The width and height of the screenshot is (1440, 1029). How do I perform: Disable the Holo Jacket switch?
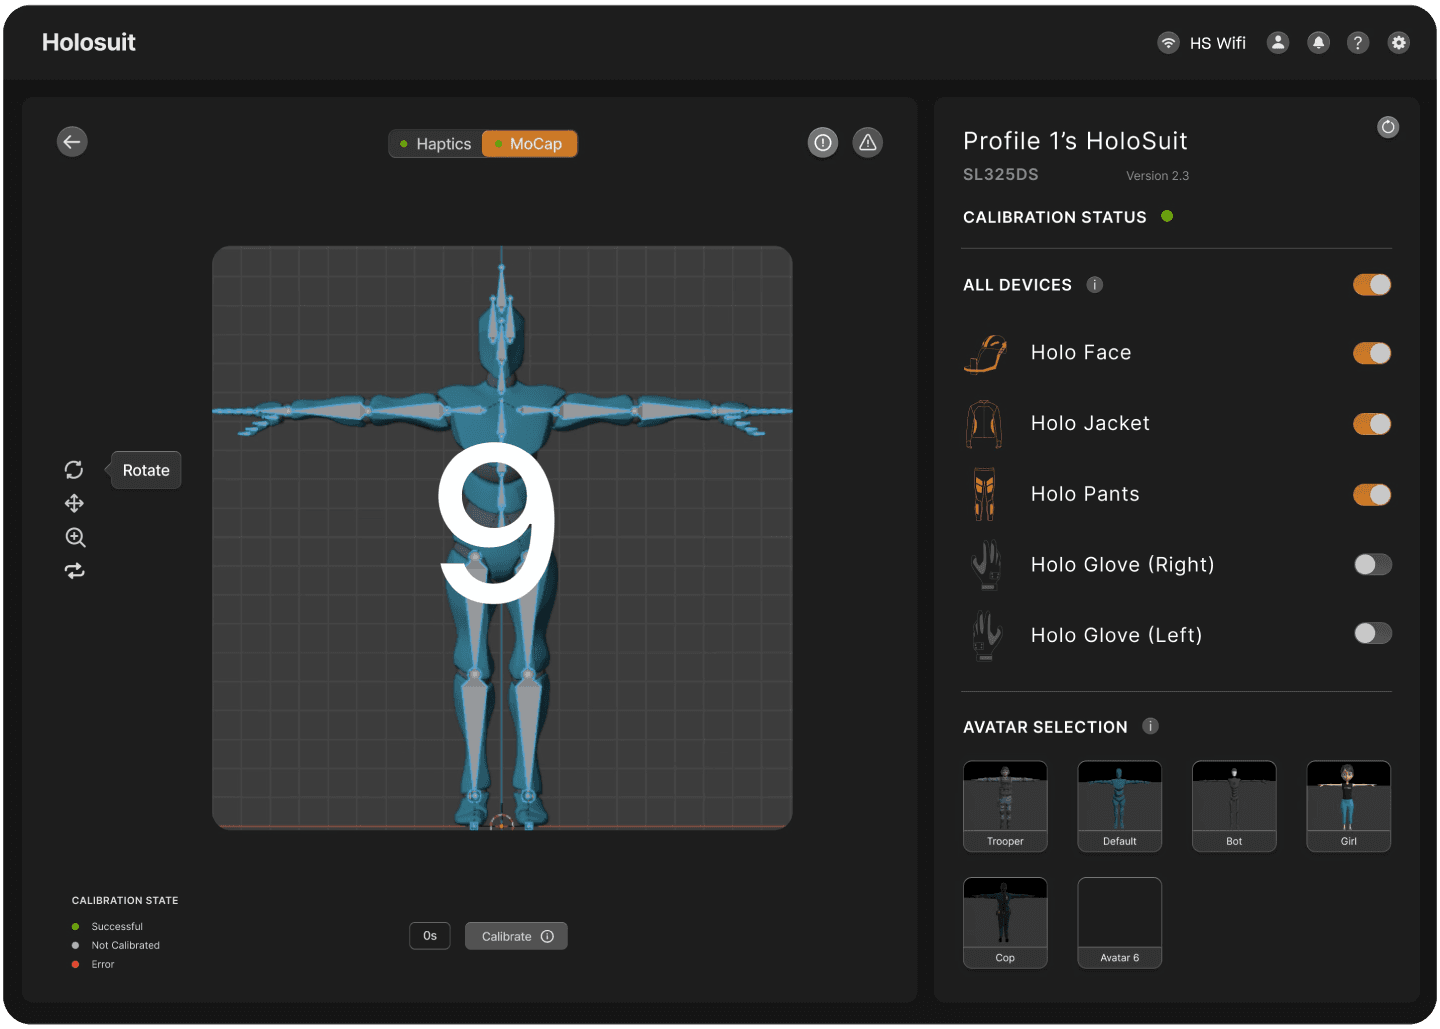[1372, 424]
